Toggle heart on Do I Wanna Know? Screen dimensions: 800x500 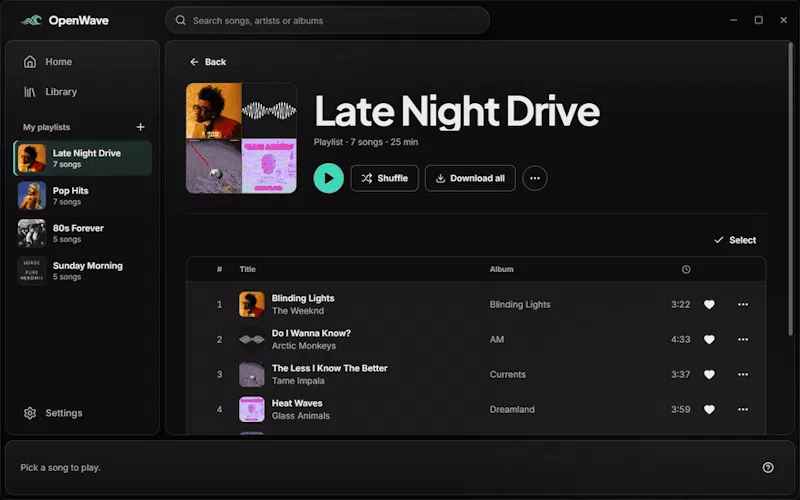coord(709,339)
